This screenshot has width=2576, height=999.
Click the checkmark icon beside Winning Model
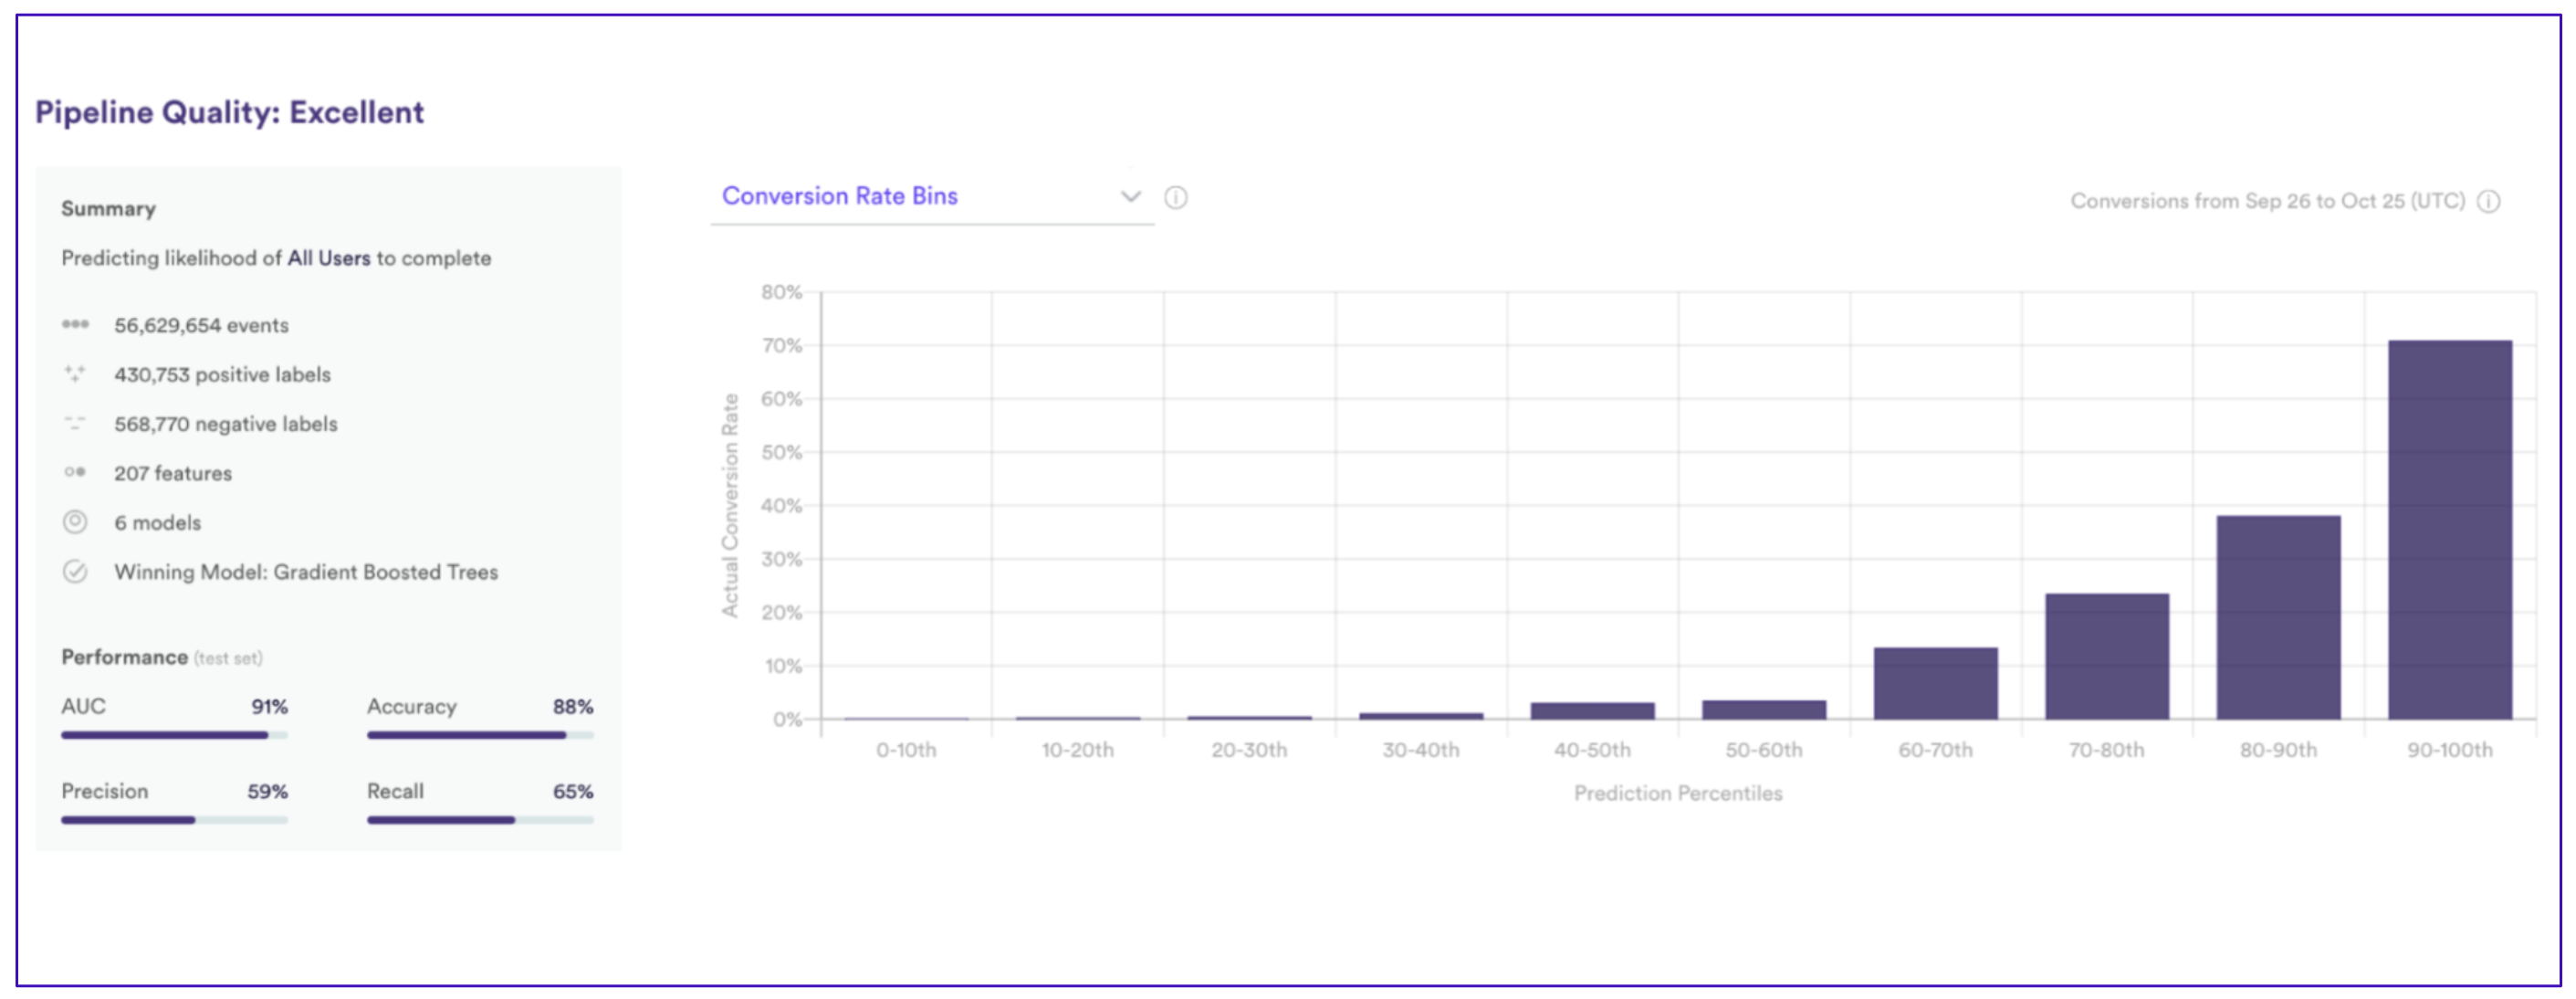75,571
